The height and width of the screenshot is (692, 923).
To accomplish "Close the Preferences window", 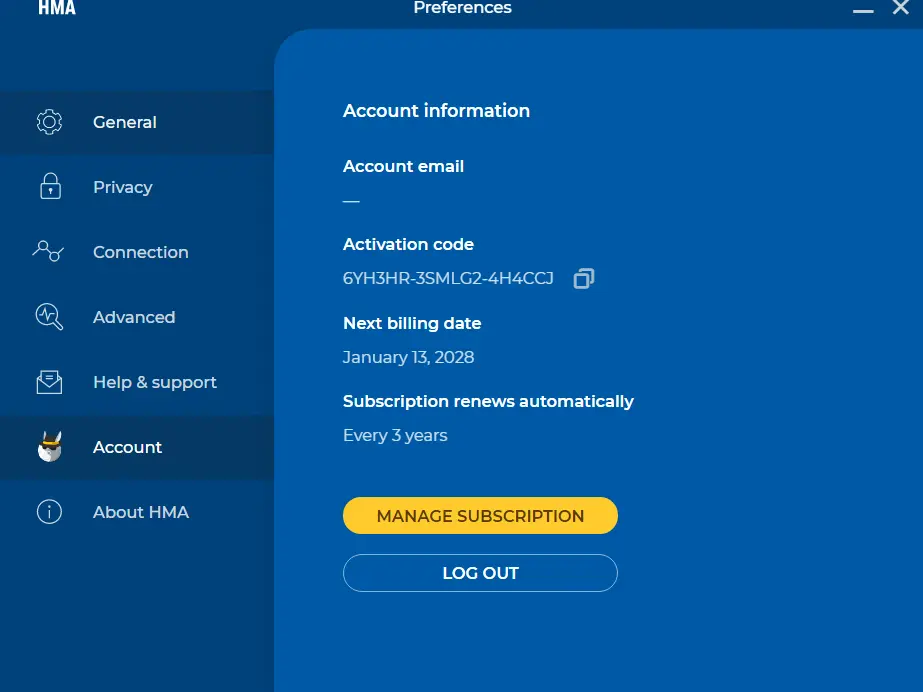I will [x=901, y=8].
